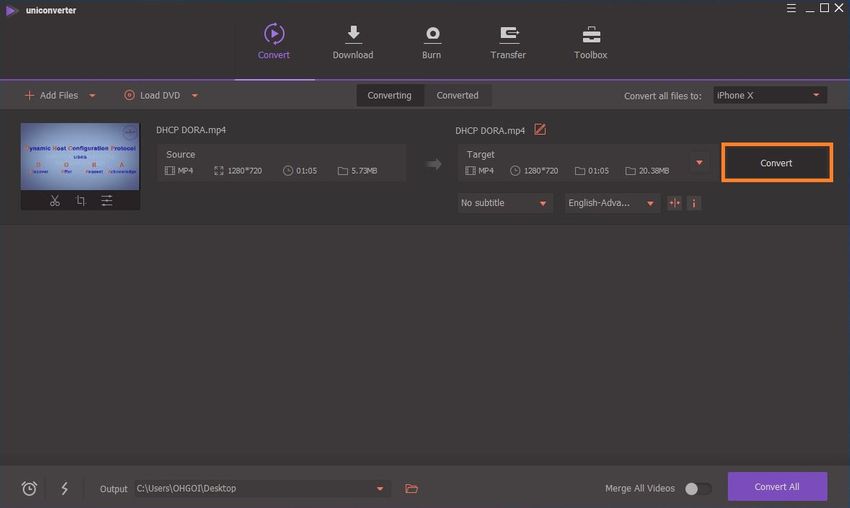The width and height of the screenshot is (850, 508).
Task: Open the English audio track dropdown
Action: 612,203
